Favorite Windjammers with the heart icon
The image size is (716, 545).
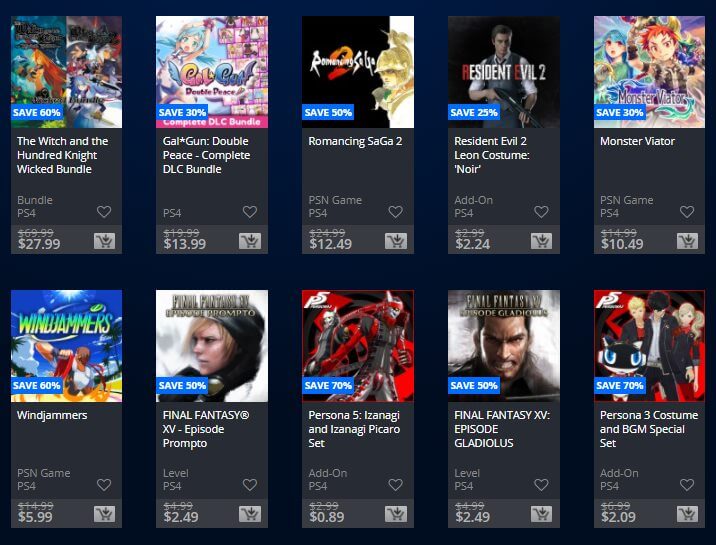click(104, 485)
